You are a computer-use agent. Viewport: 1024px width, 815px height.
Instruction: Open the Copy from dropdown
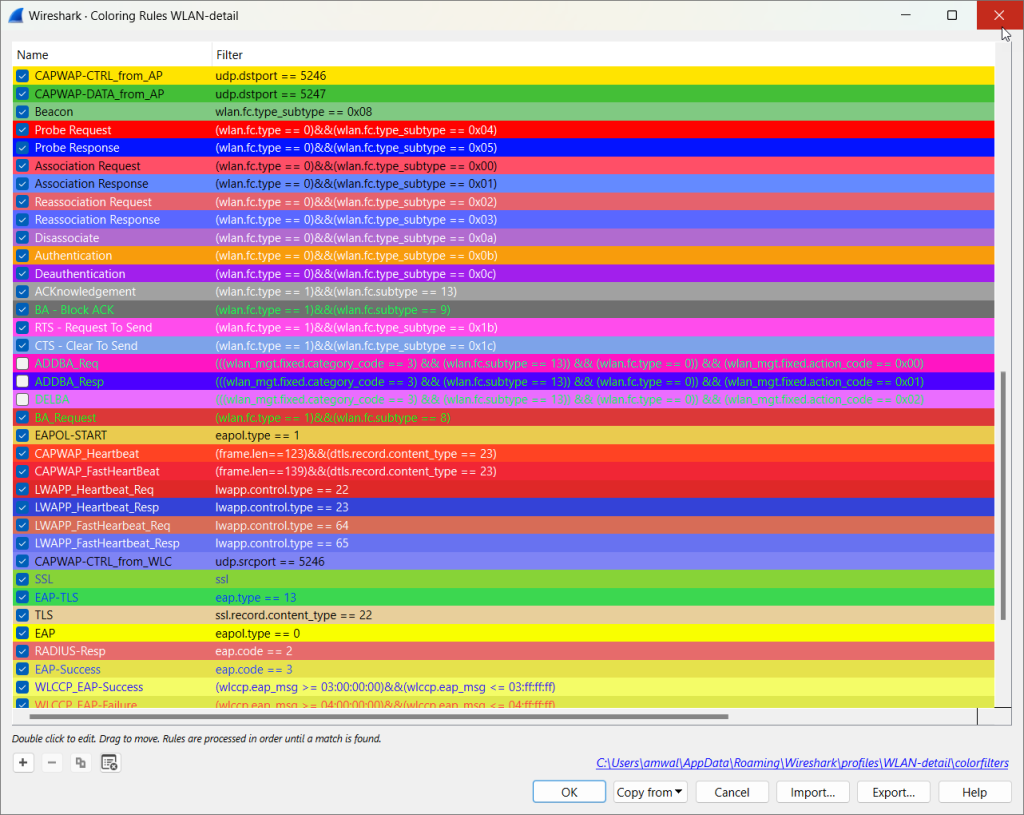650,792
